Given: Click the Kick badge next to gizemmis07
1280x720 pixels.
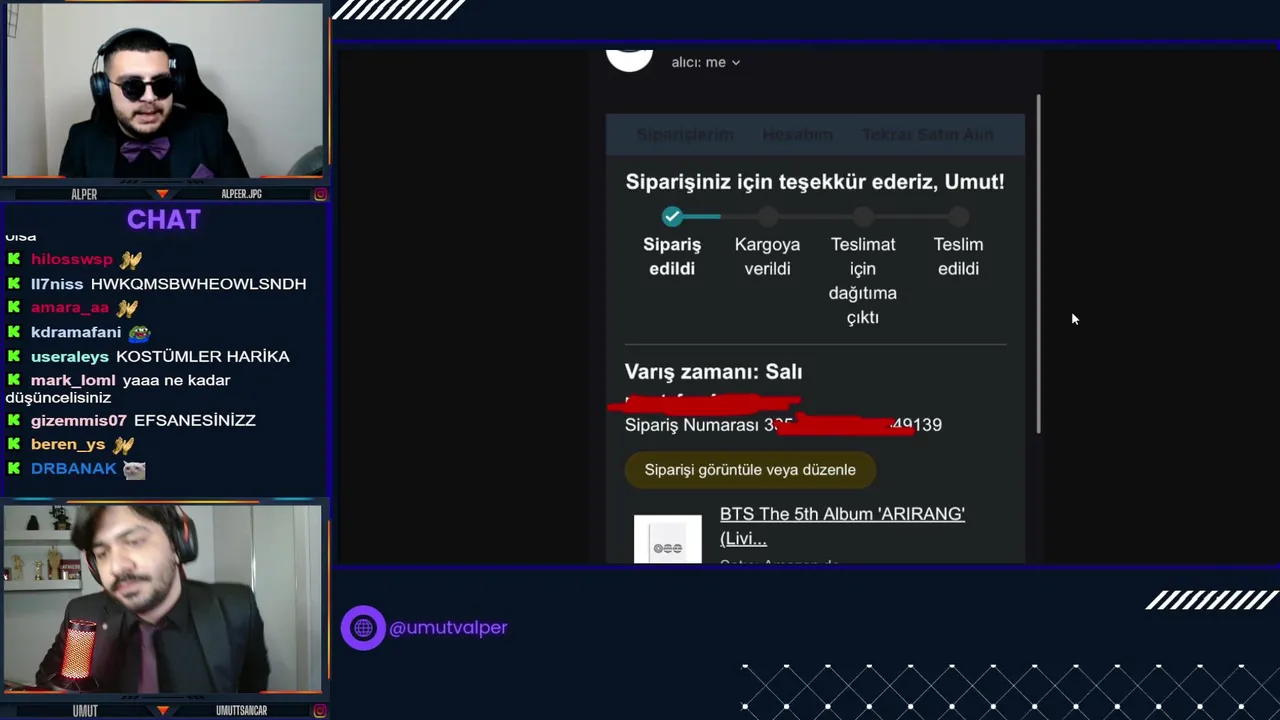Looking at the screenshot, I should pyautogui.click(x=14, y=421).
